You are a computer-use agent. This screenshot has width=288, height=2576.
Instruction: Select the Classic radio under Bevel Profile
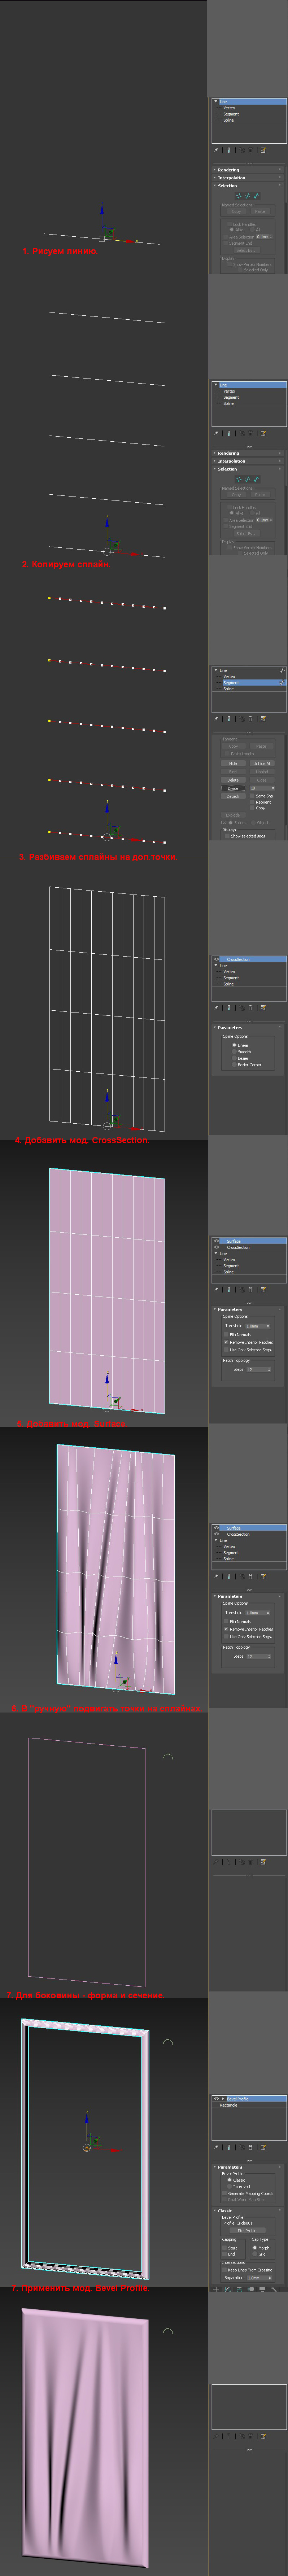[229, 2180]
